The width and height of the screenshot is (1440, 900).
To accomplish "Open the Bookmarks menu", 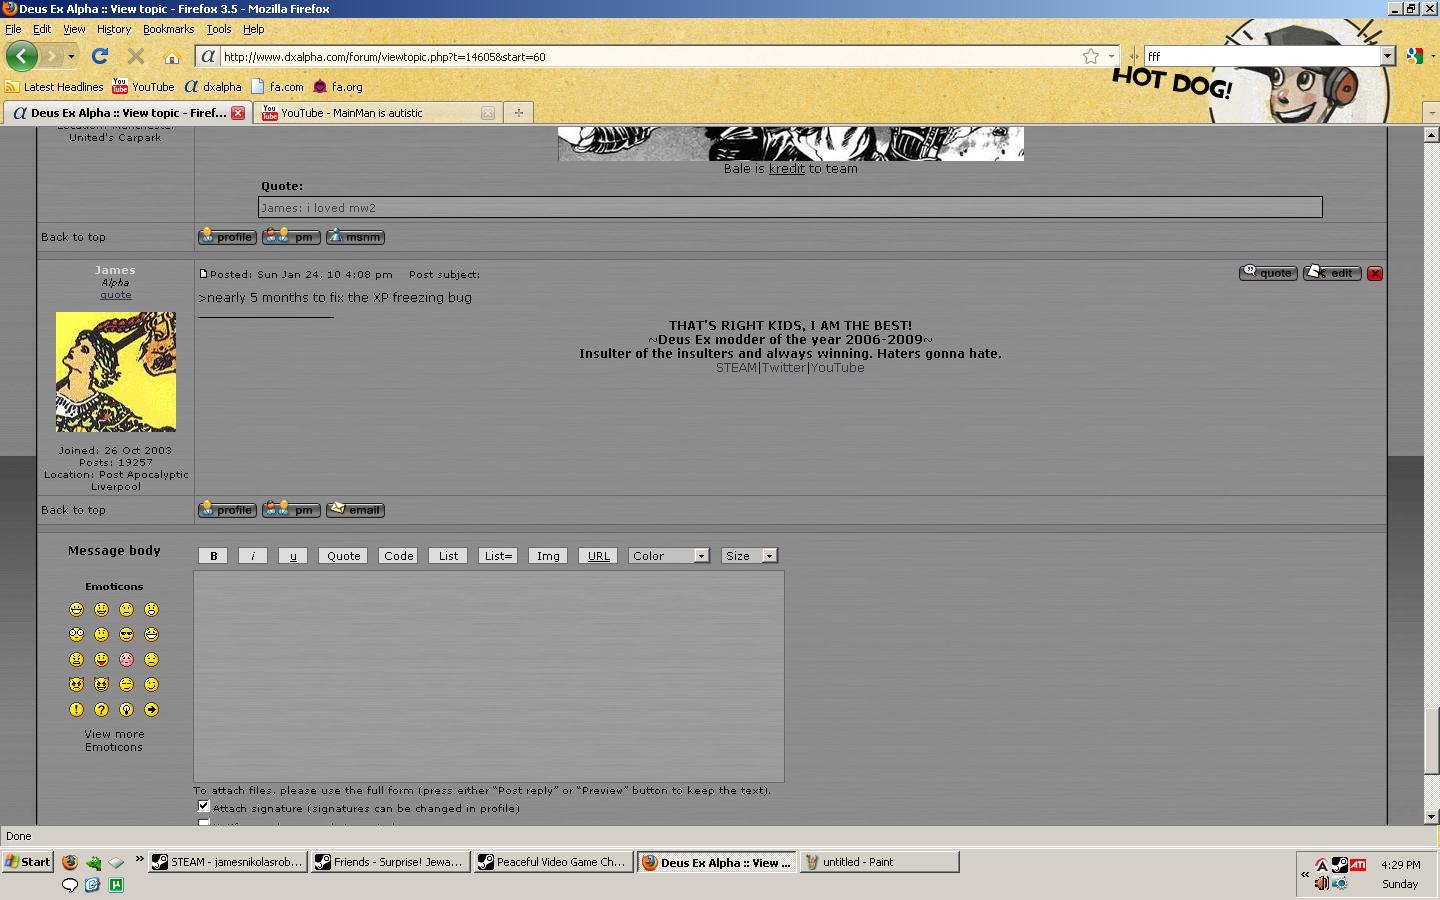I will coord(168,29).
